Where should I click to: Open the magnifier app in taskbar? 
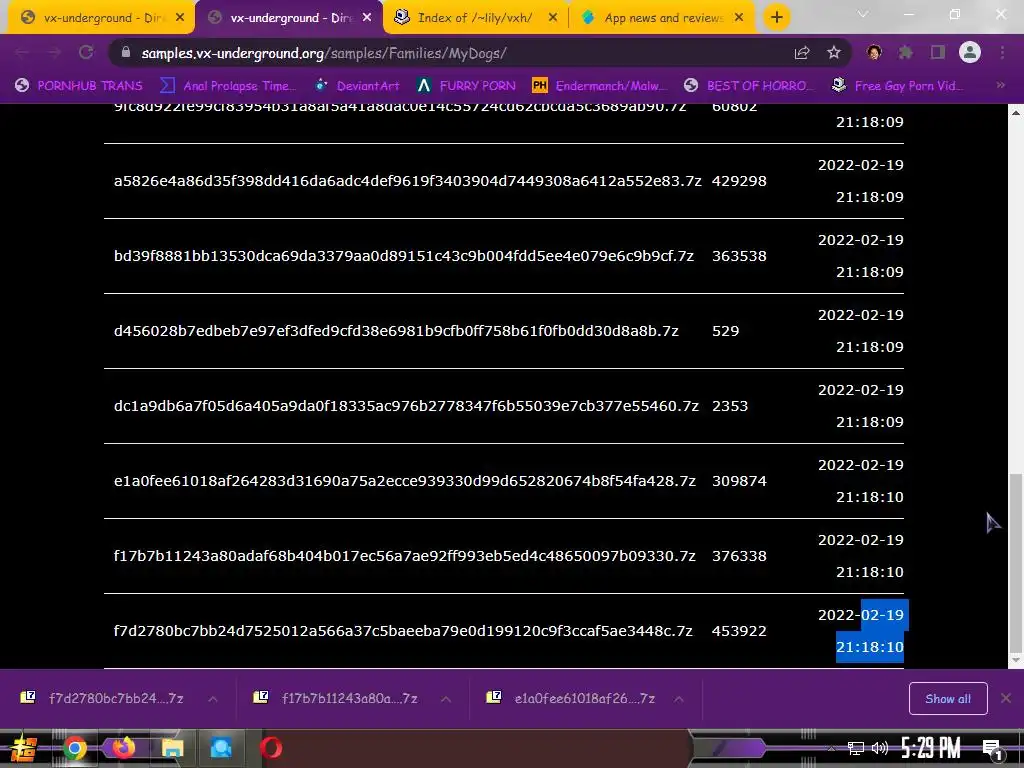click(x=221, y=748)
